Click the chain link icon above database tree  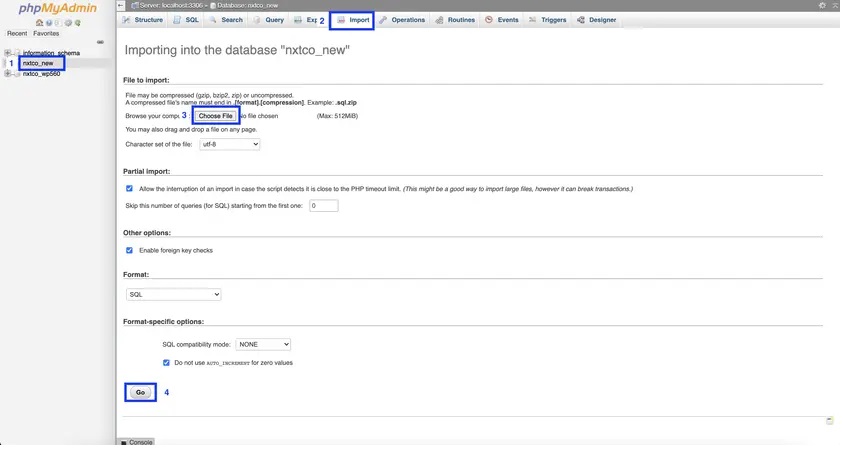pos(100,42)
